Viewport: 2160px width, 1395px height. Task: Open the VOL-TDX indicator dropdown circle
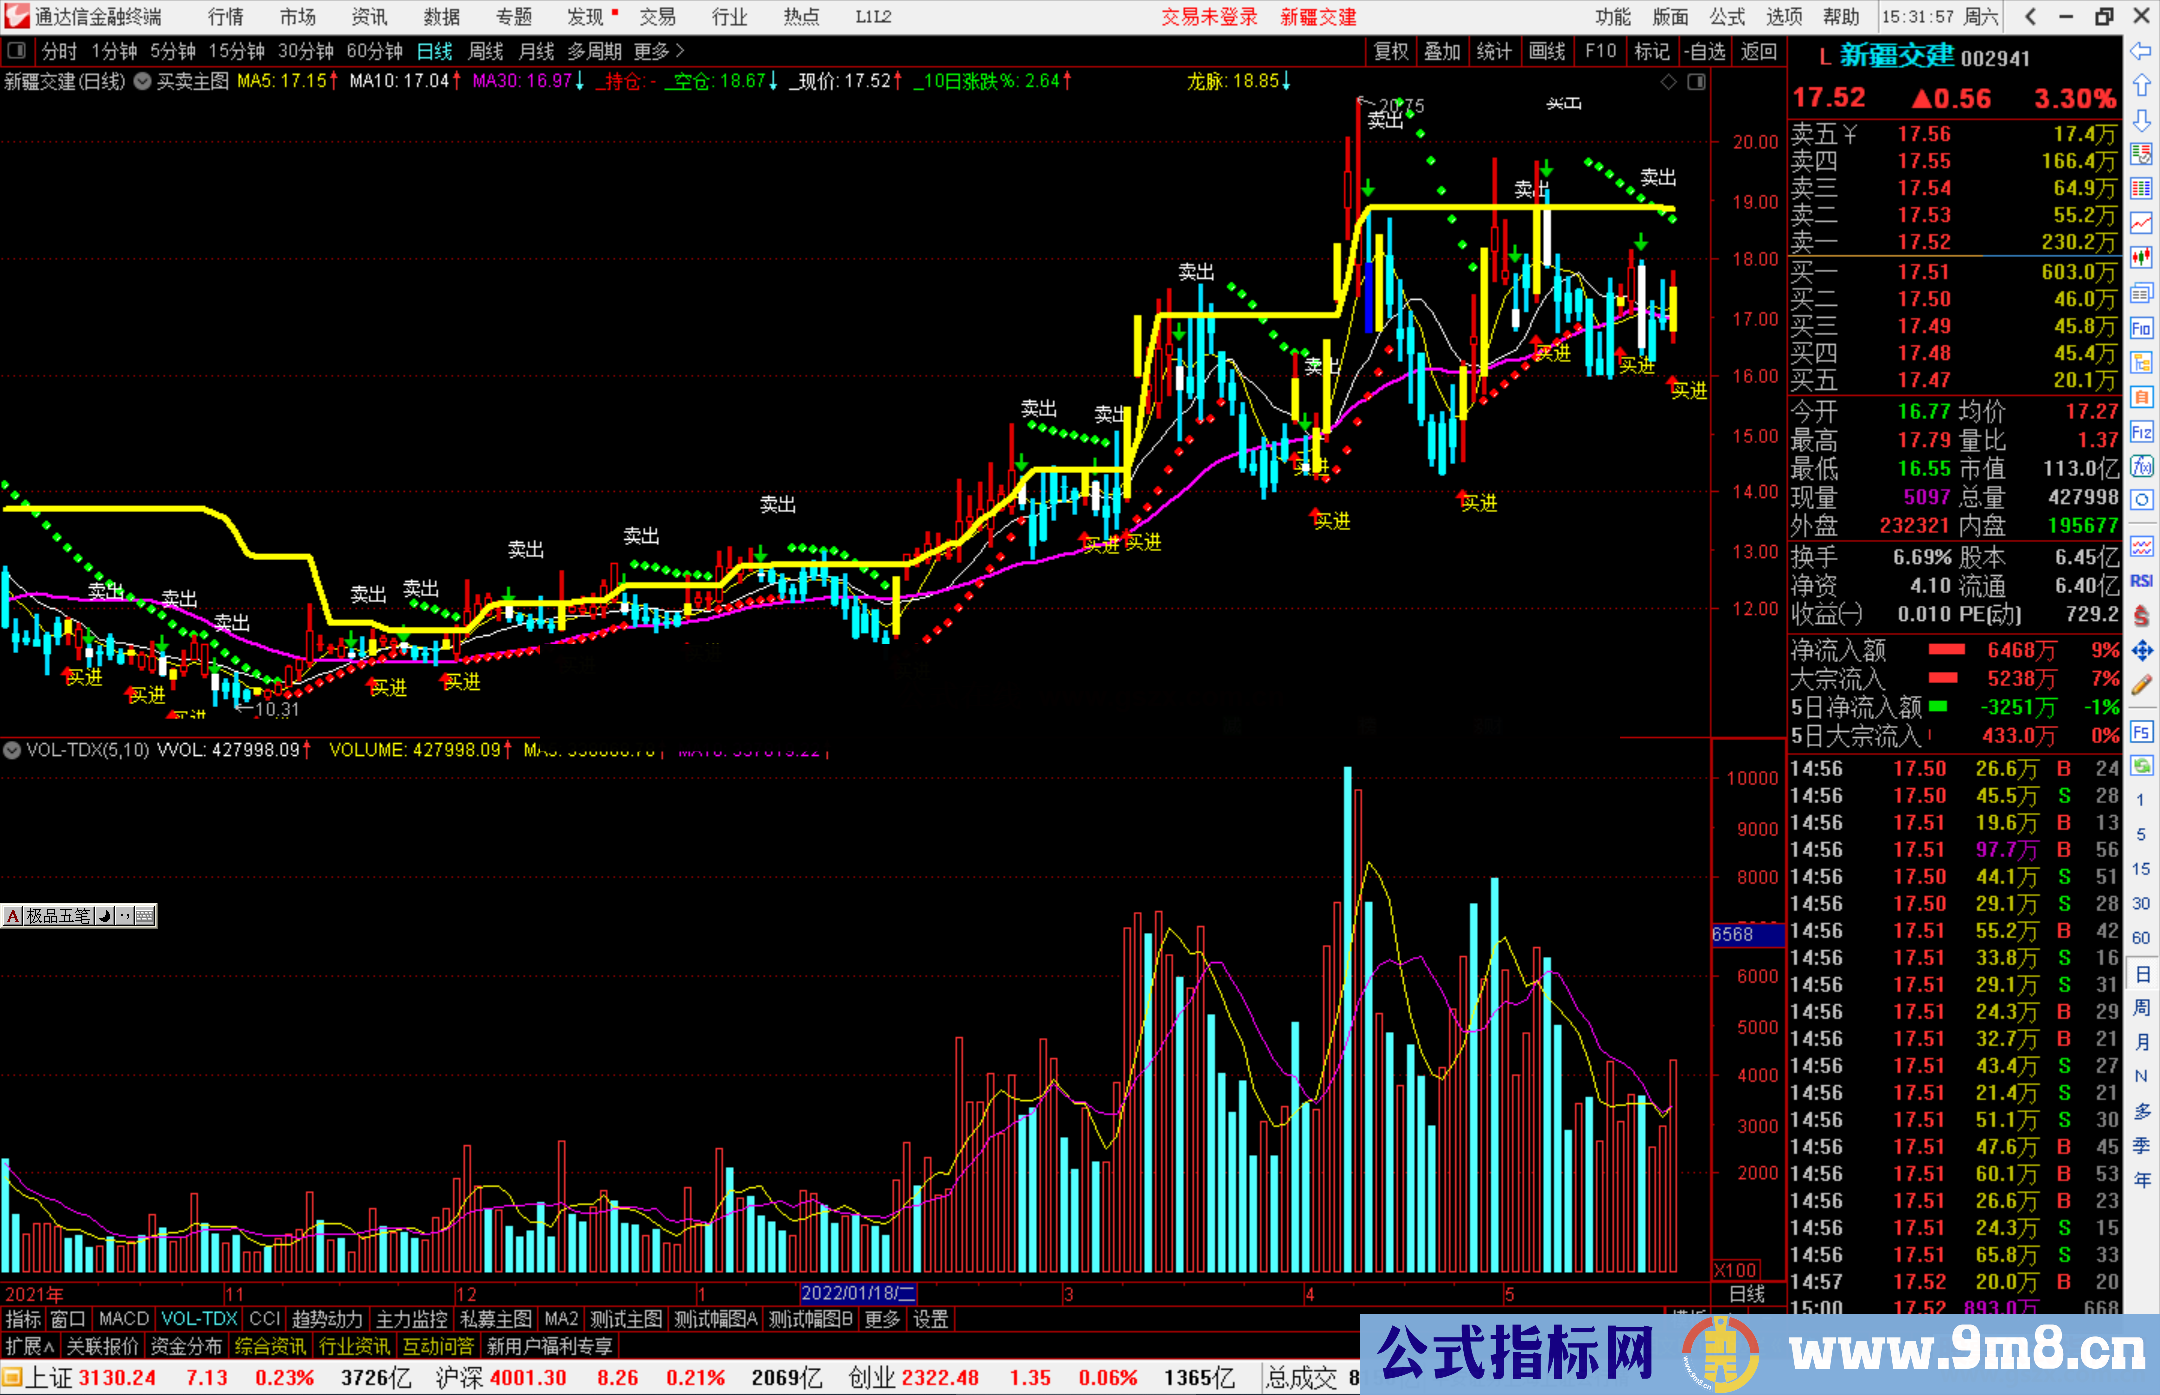pyautogui.click(x=12, y=749)
